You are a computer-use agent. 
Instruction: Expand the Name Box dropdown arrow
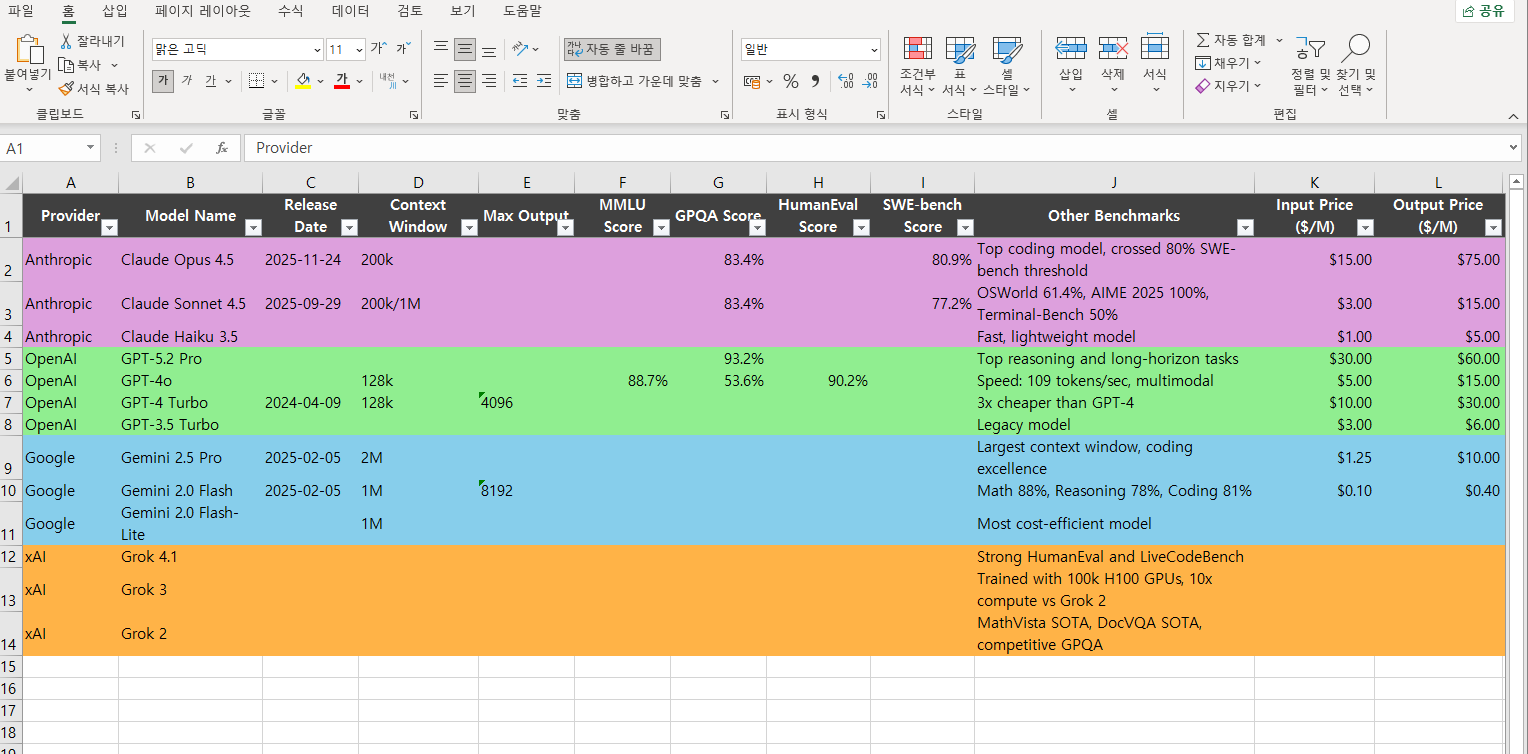(91, 148)
